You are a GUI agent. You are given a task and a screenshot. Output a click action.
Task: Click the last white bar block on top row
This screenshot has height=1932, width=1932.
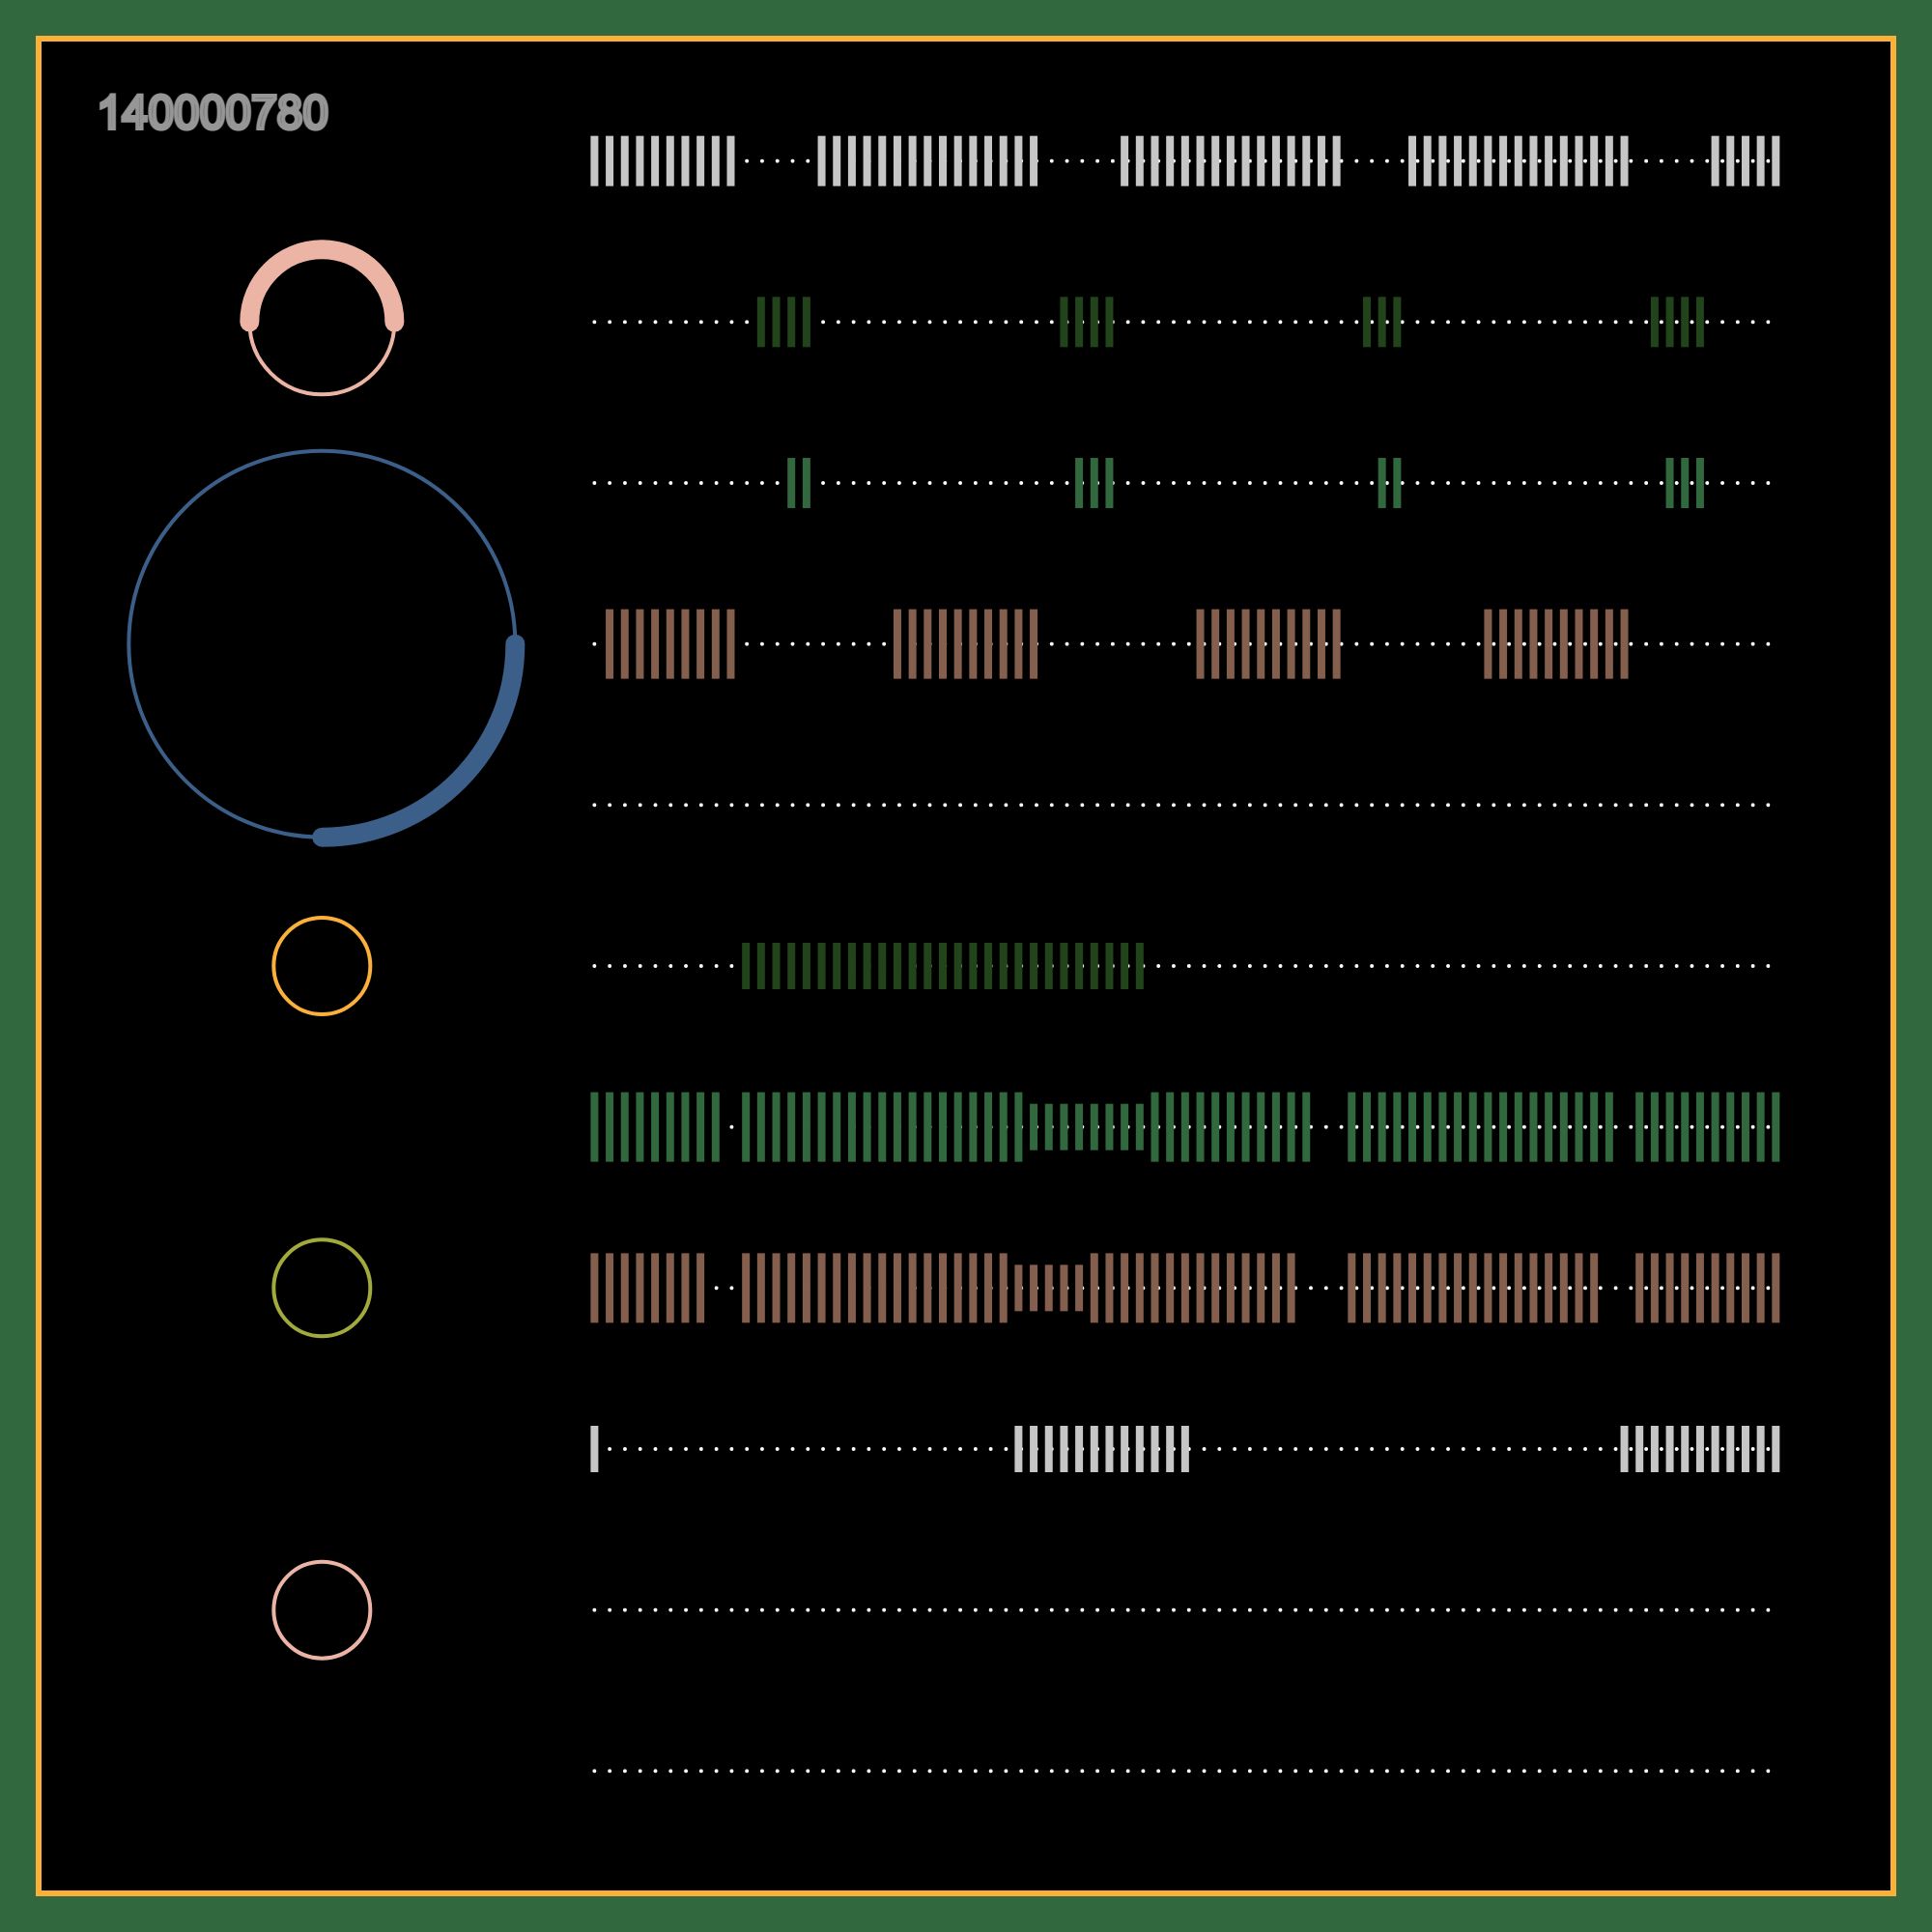click(x=1745, y=161)
